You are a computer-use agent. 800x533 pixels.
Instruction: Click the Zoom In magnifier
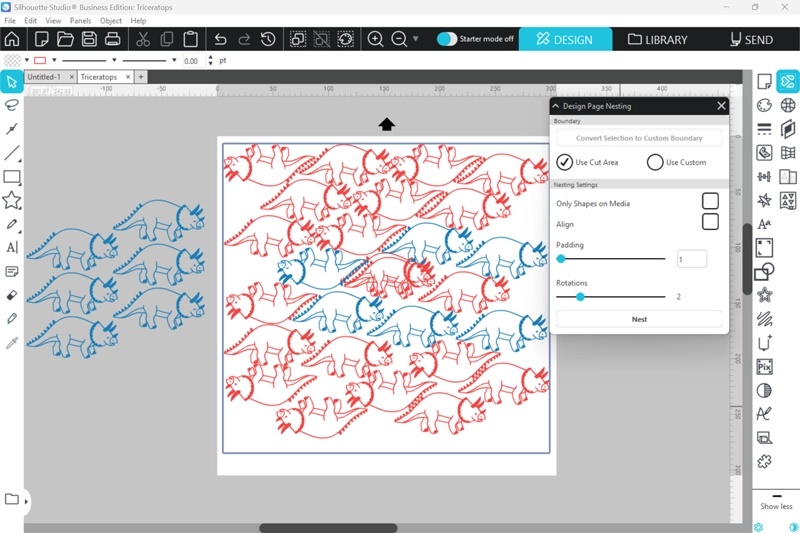tap(376, 40)
